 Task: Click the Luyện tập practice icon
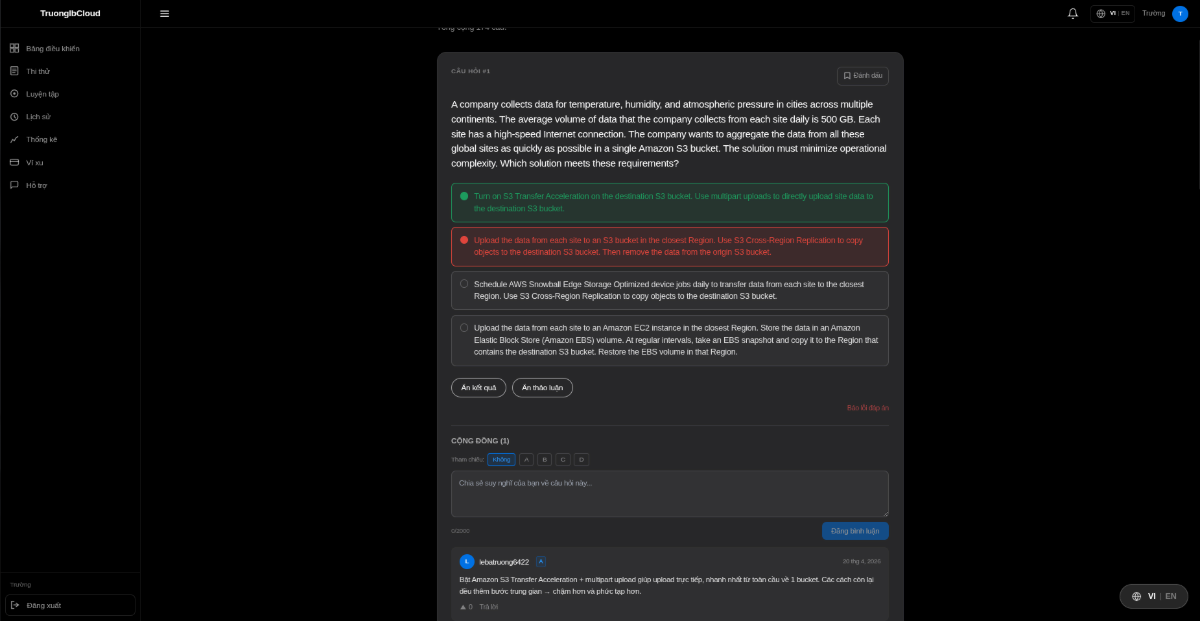click(14, 94)
